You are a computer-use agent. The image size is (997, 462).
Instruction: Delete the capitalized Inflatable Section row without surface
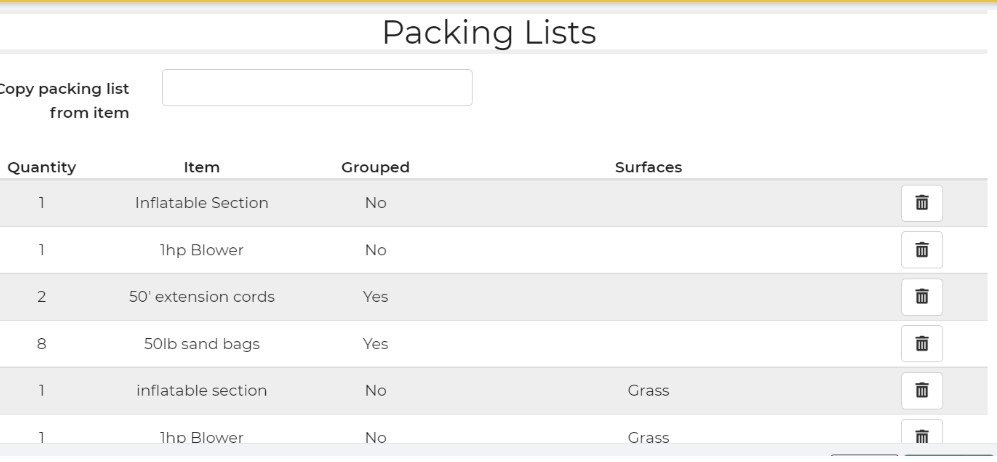pos(921,203)
